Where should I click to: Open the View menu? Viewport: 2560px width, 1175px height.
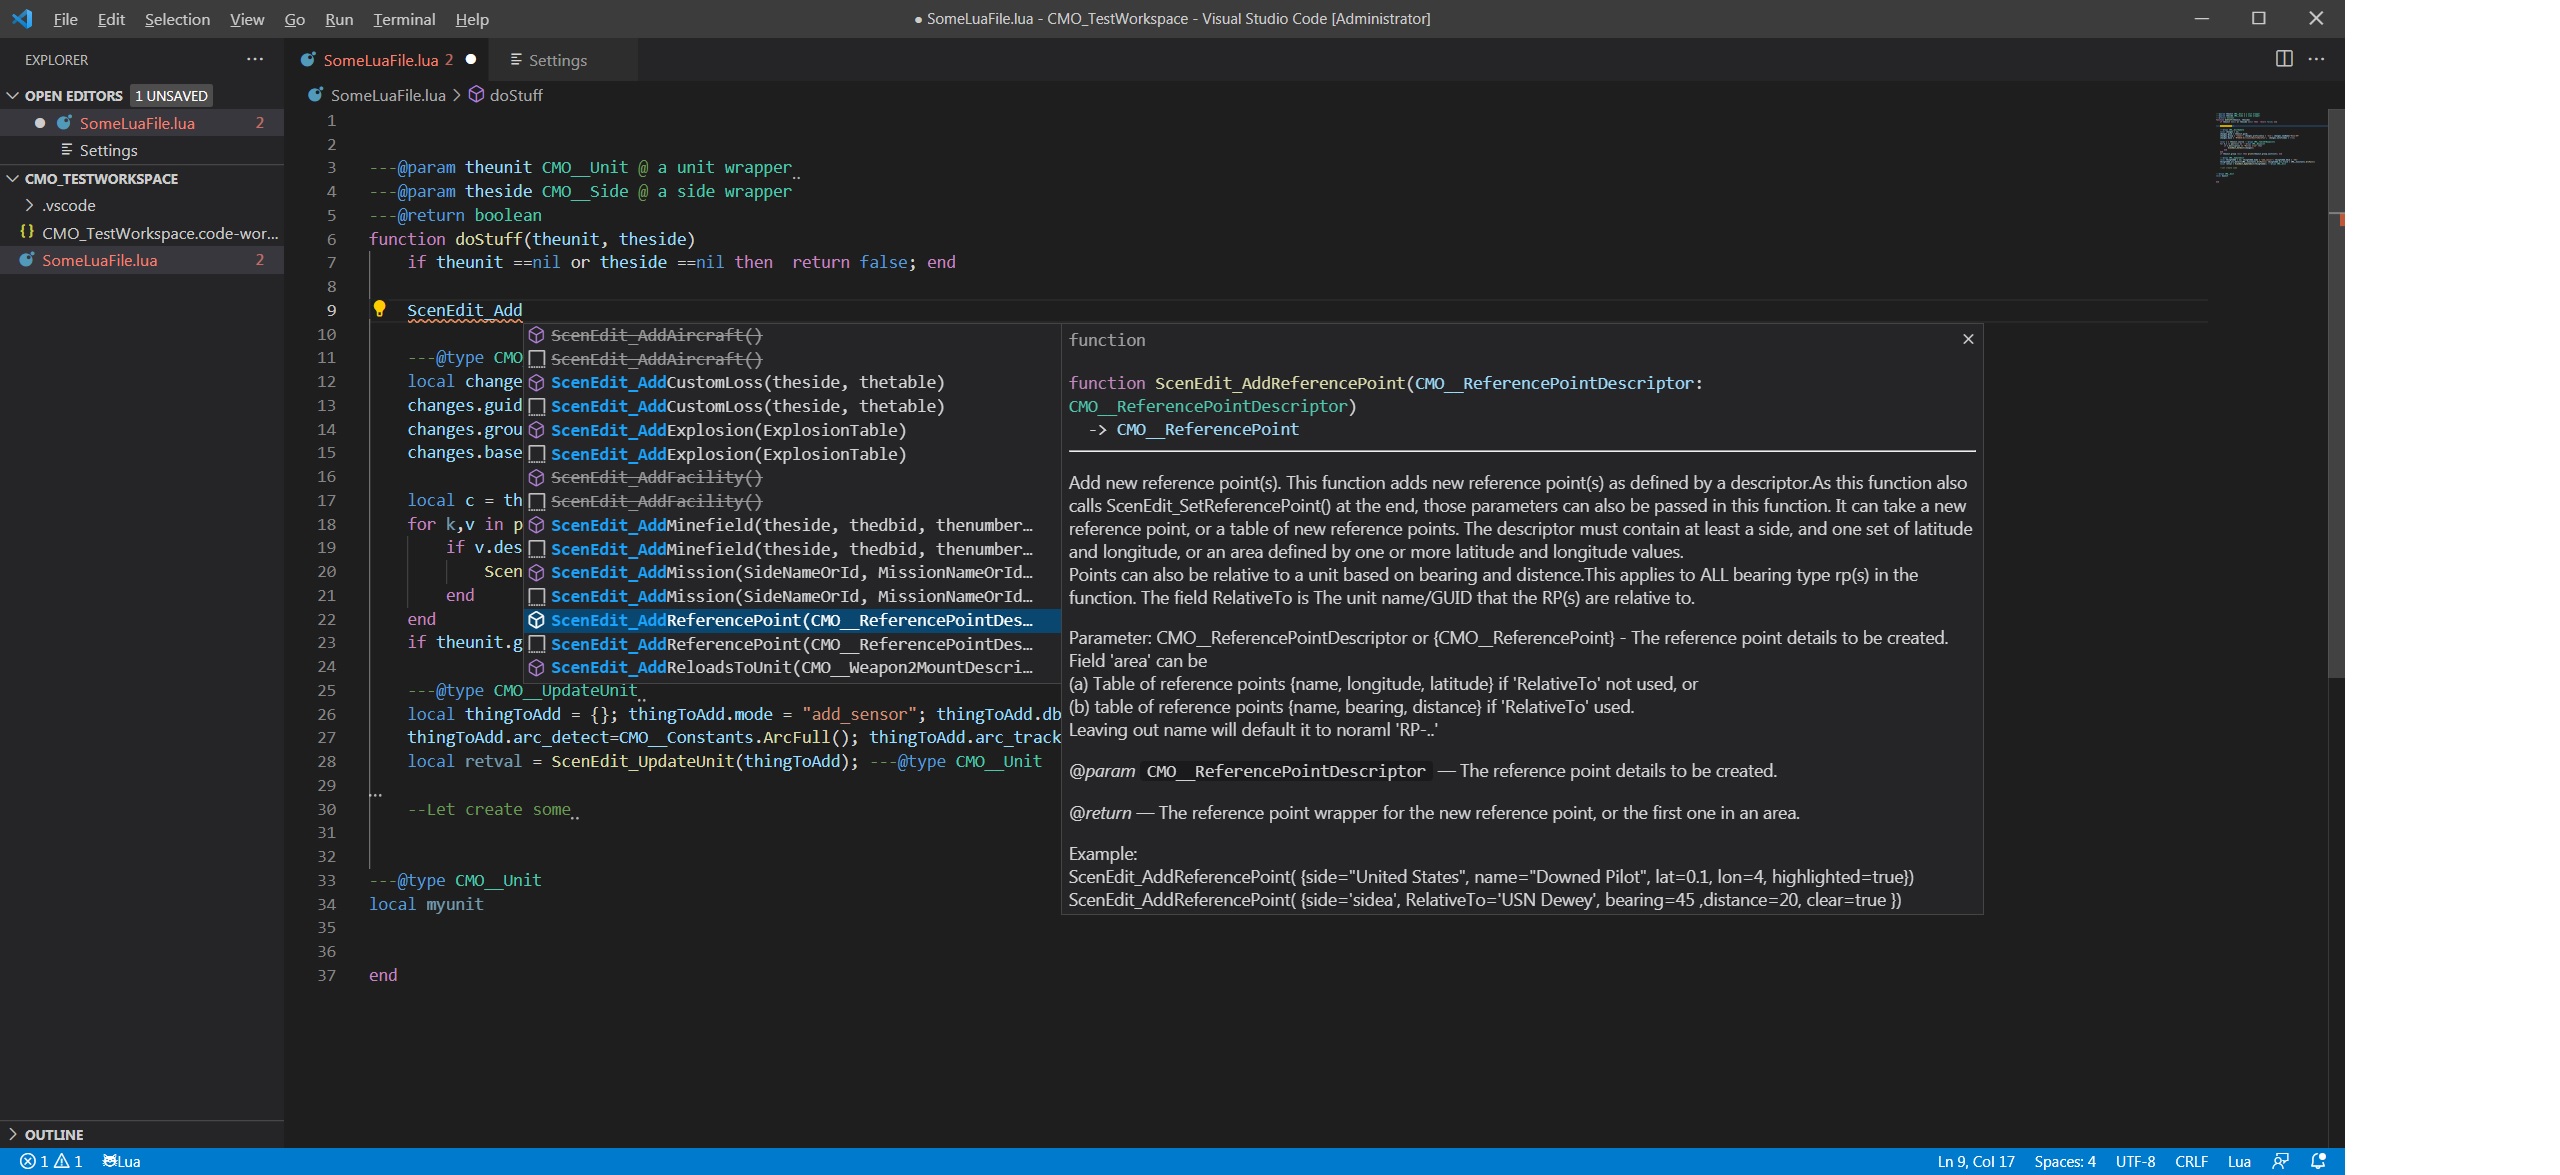pos(247,19)
